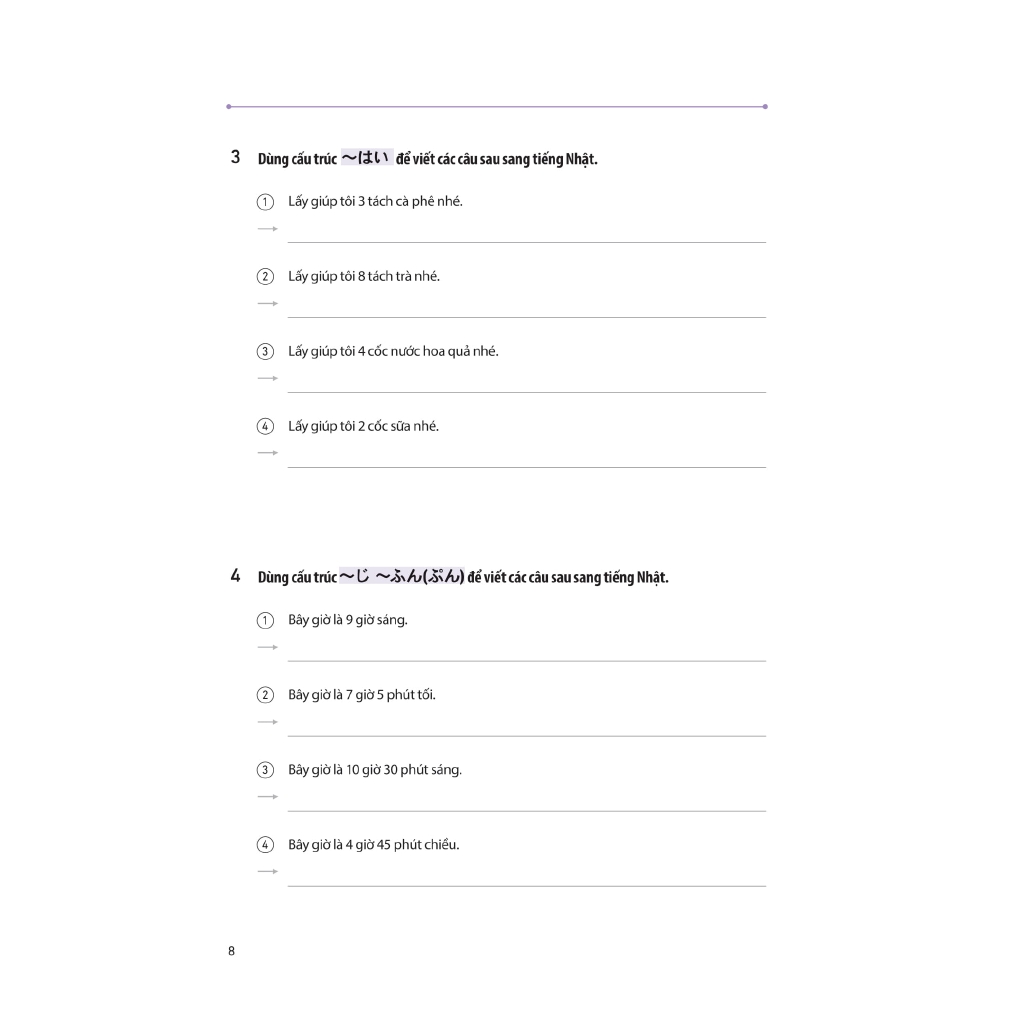Click circled number 3 in exercise 3

pyautogui.click(x=265, y=352)
